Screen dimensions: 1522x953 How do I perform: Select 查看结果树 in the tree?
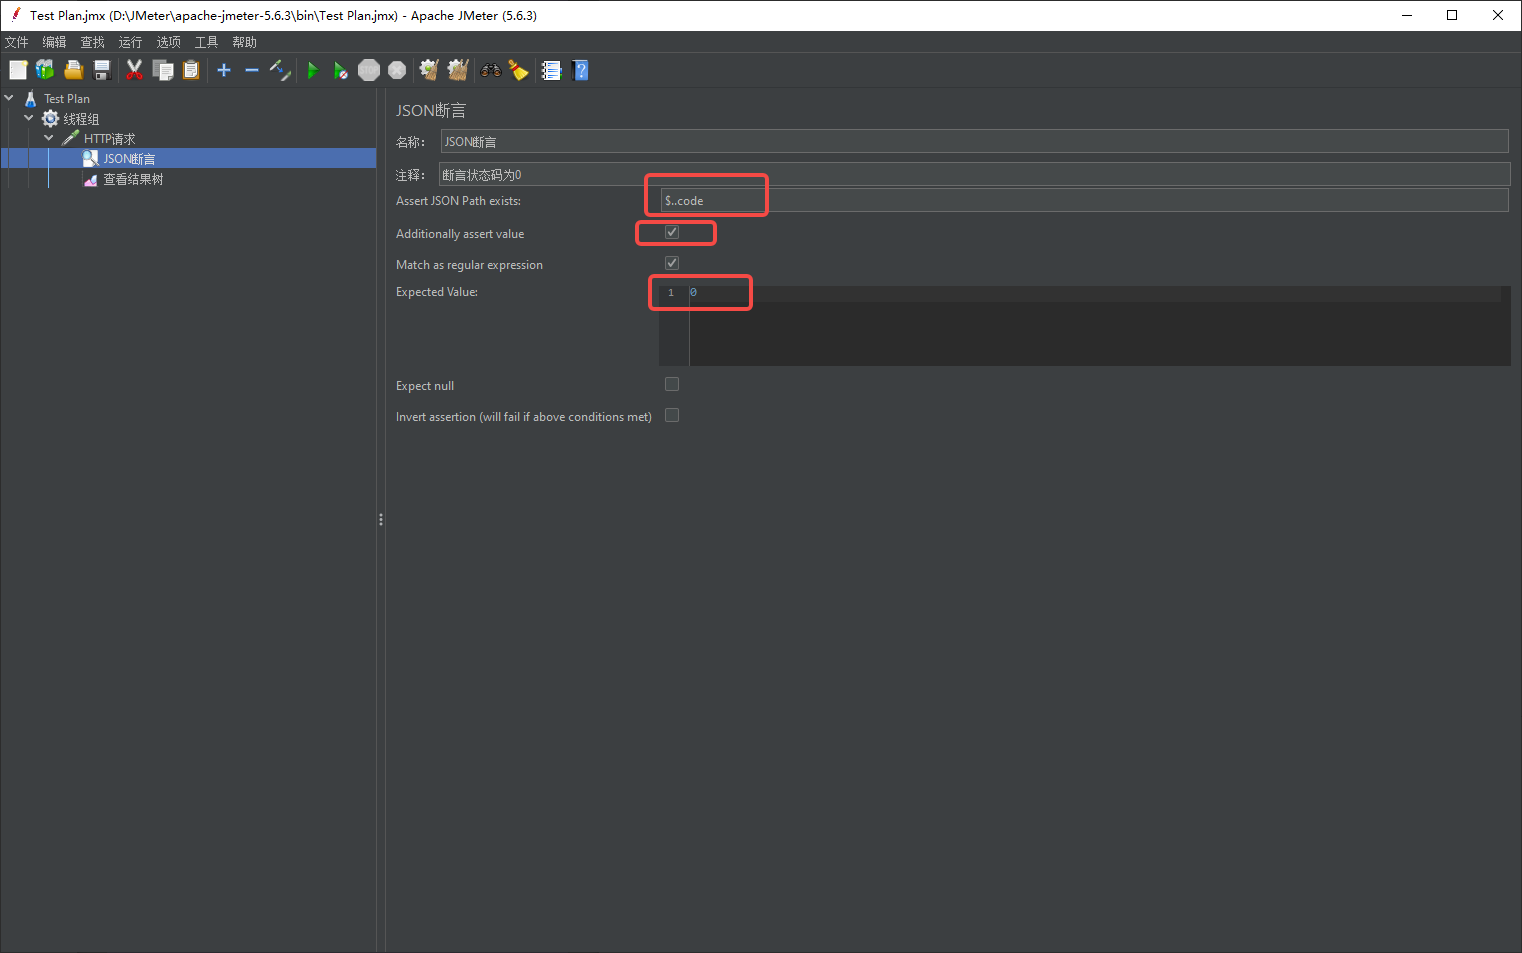[x=133, y=179]
